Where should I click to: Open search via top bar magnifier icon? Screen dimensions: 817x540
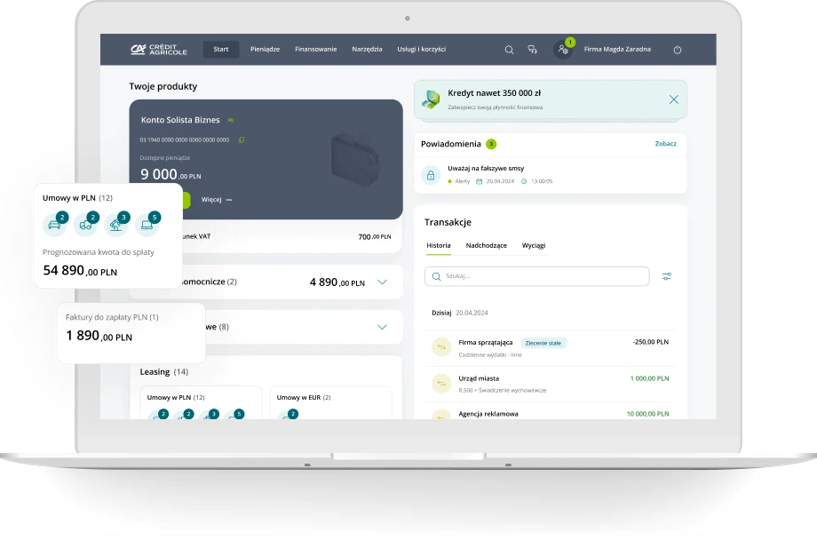coord(509,49)
